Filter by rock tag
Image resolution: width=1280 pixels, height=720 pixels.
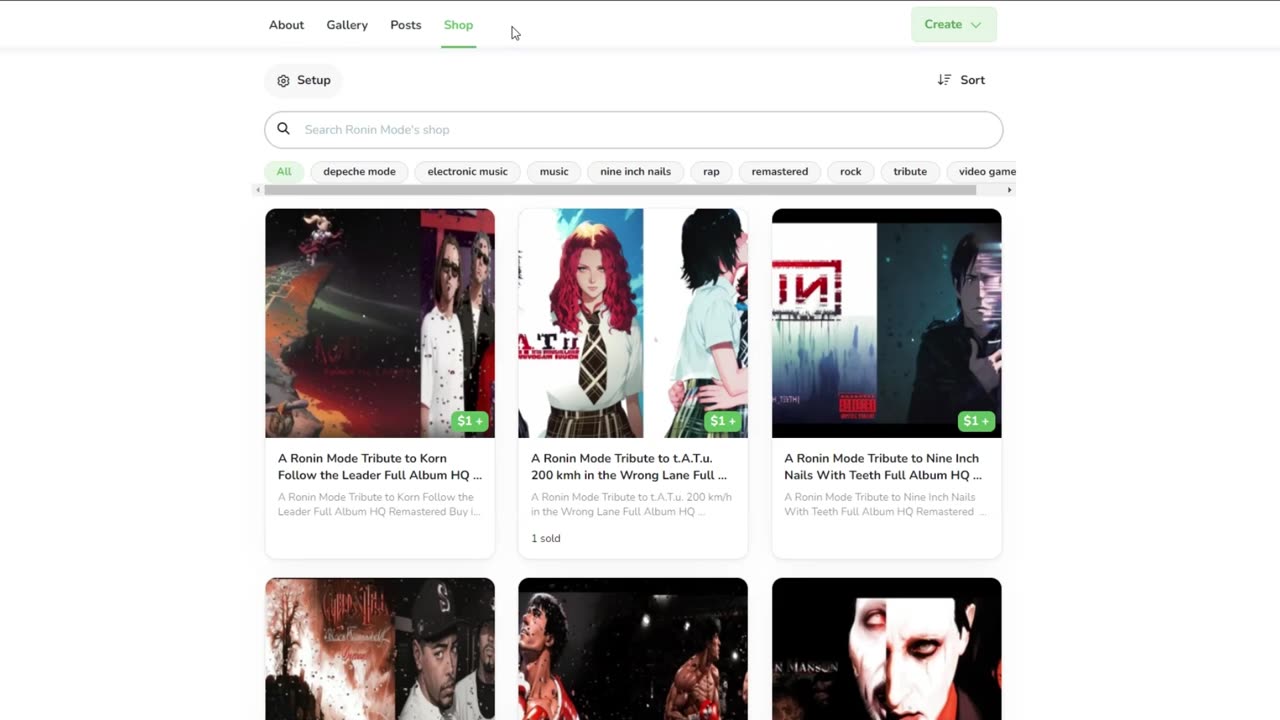850,172
